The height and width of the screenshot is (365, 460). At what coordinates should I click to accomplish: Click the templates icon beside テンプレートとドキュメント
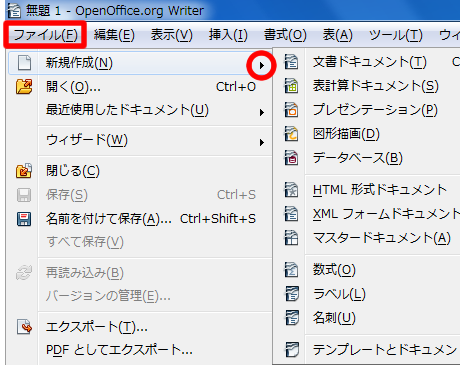[x=292, y=350]
